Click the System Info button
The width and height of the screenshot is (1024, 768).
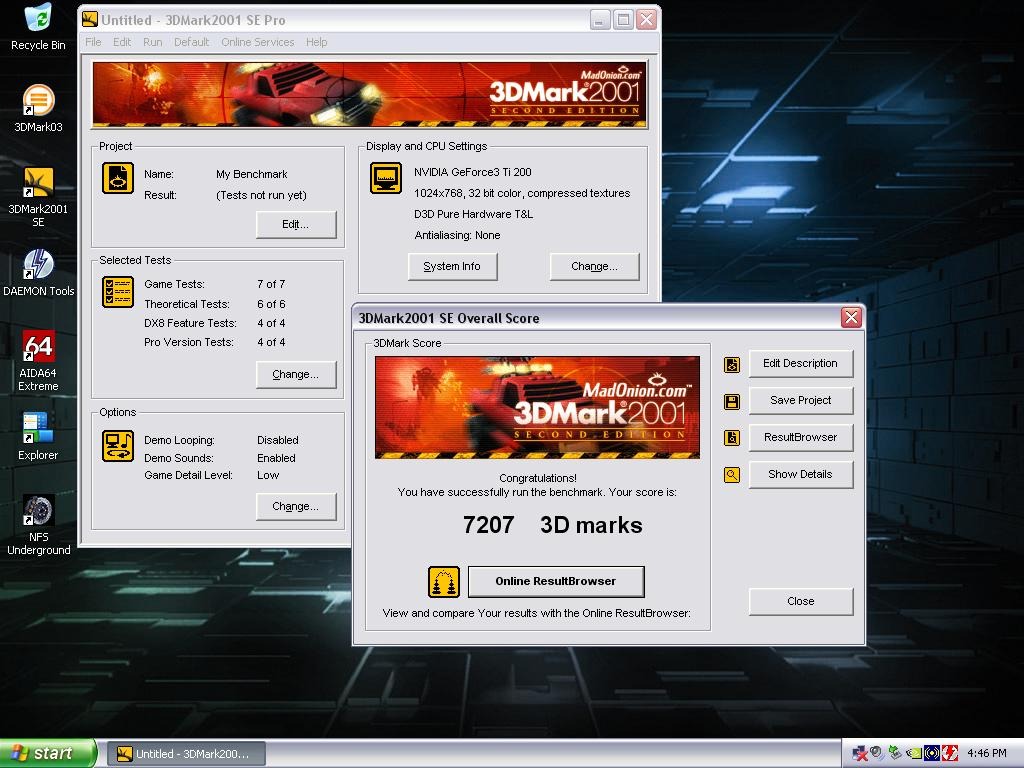[x=452, y=266]
